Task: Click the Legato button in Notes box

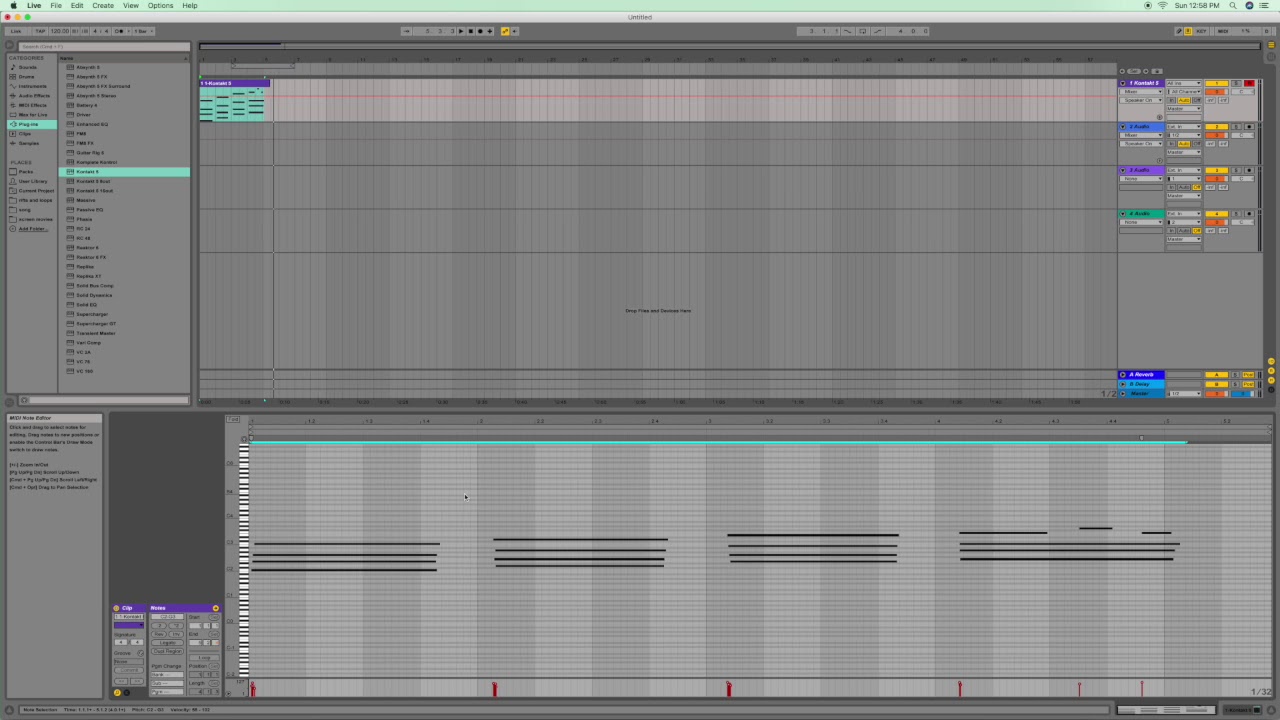Action: [168, 643]
